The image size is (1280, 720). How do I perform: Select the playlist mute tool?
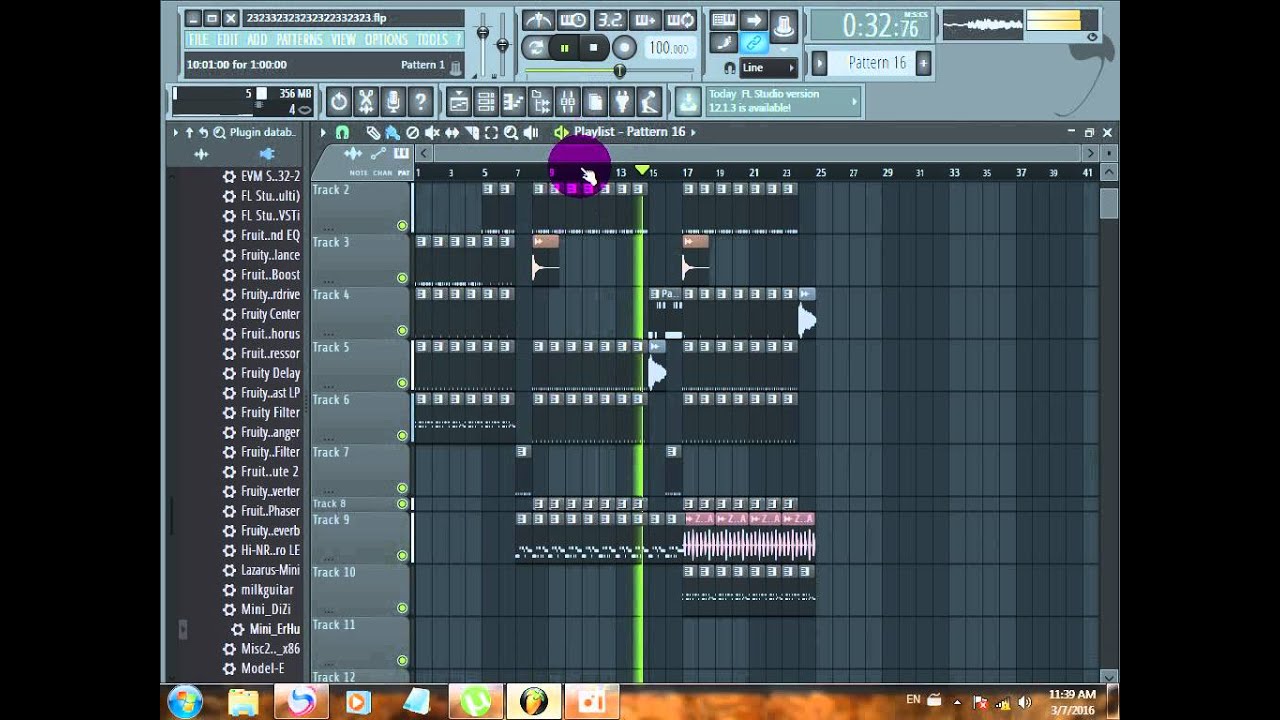pyautogui.click(x=432, y=132)
